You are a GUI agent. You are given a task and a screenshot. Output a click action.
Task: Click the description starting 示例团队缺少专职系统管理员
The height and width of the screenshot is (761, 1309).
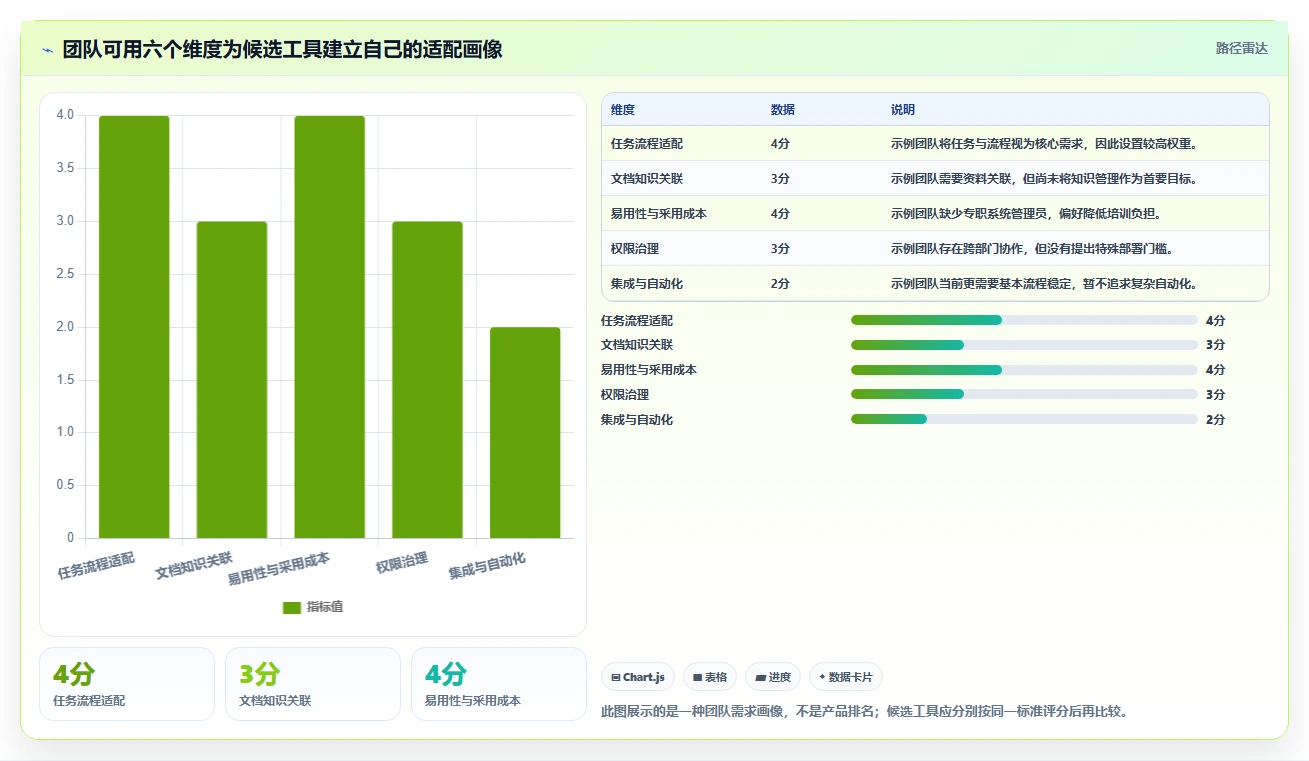1026,214
